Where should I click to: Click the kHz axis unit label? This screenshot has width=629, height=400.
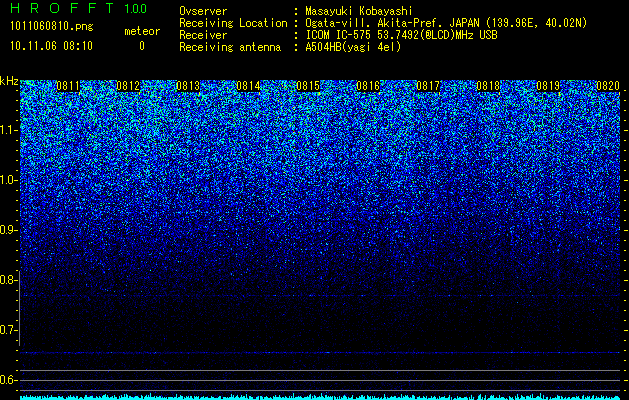pos(9,81)
